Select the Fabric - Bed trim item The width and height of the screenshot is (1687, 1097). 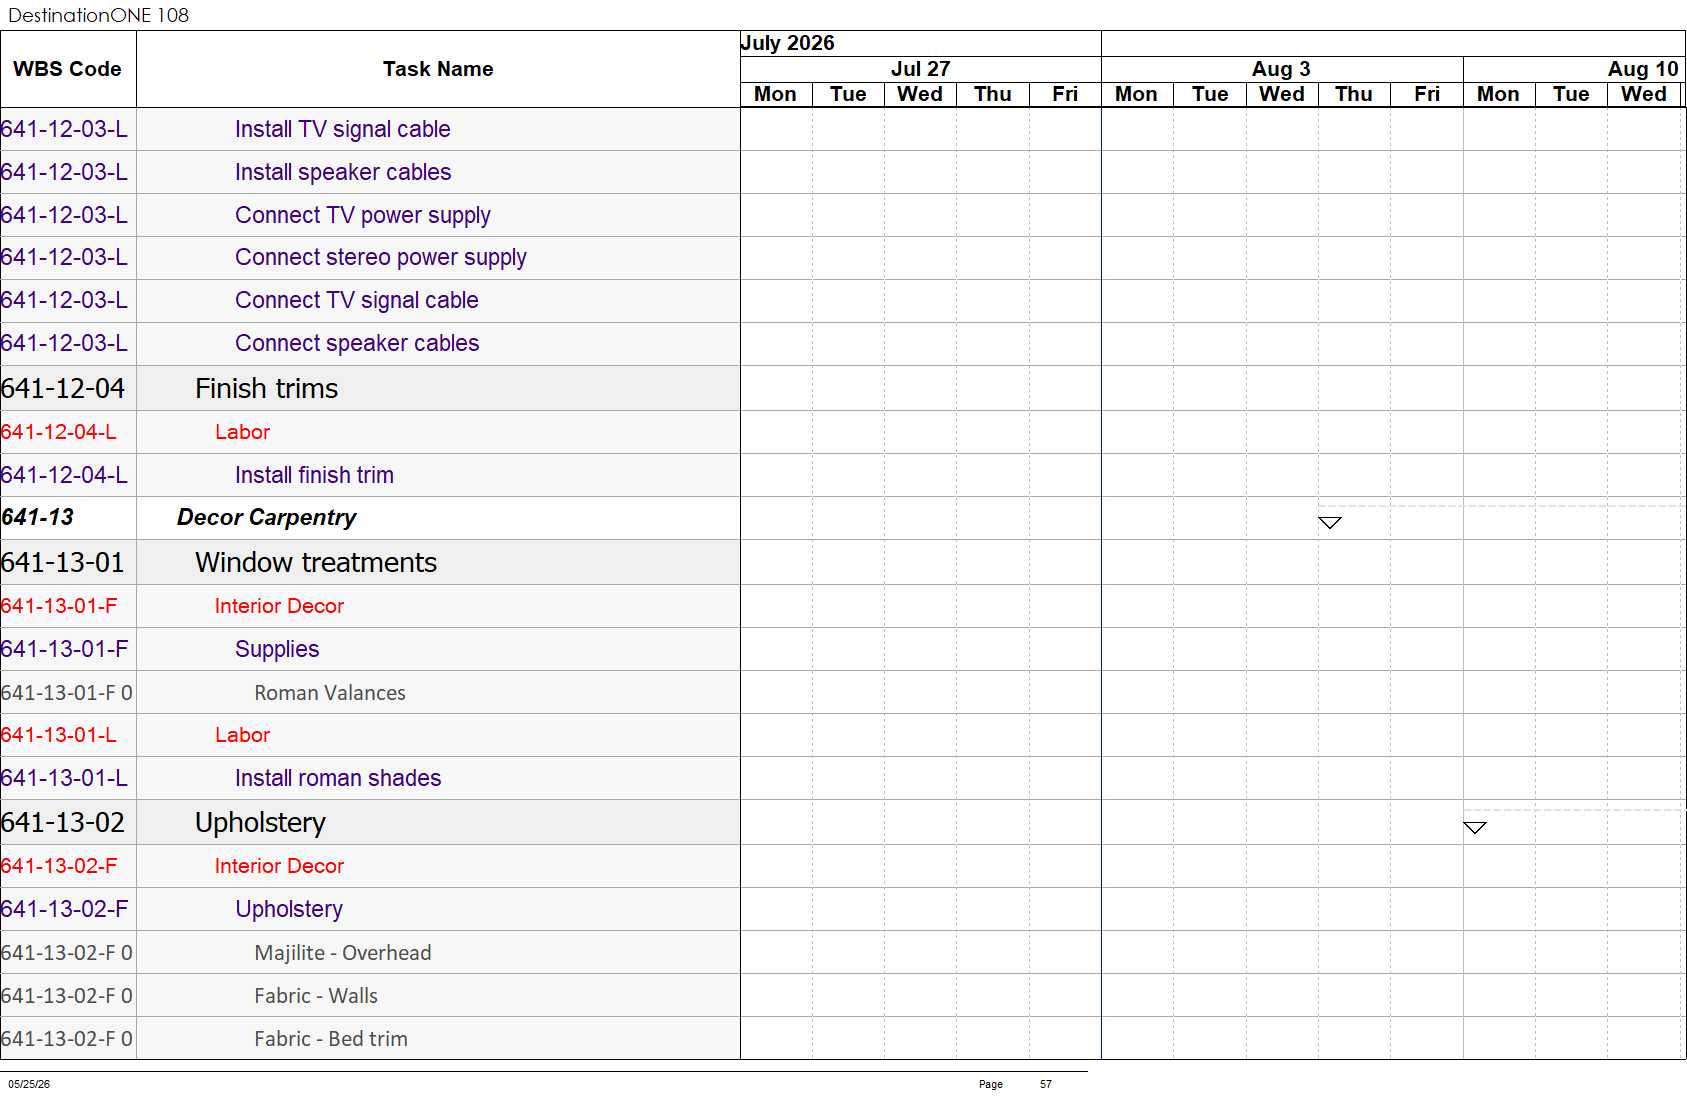[x=331, y=1039]
